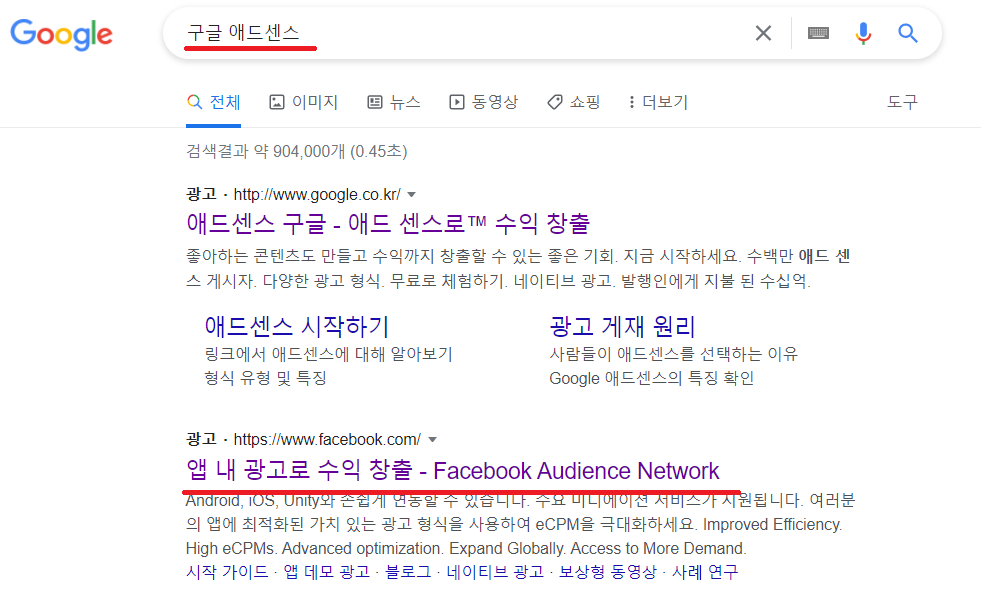
Task: Open the 동영상 tab
Action: [x=484, y=102]
